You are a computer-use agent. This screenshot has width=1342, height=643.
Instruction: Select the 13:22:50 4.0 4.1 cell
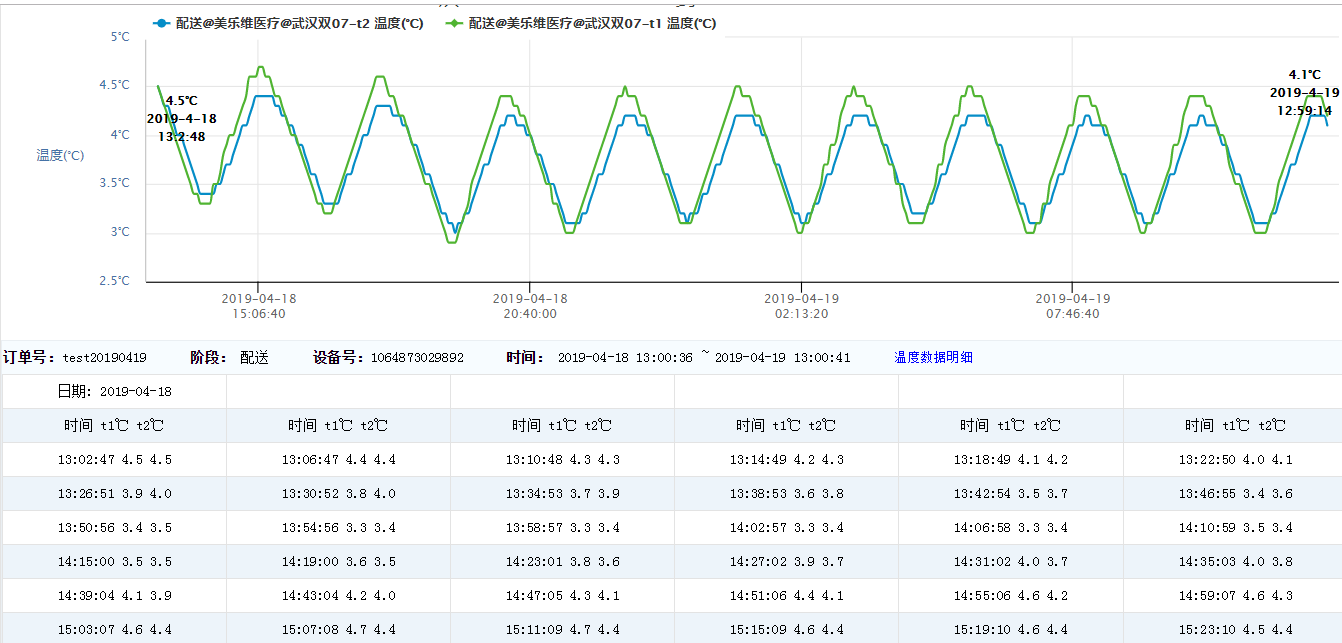coord(1232,460)
